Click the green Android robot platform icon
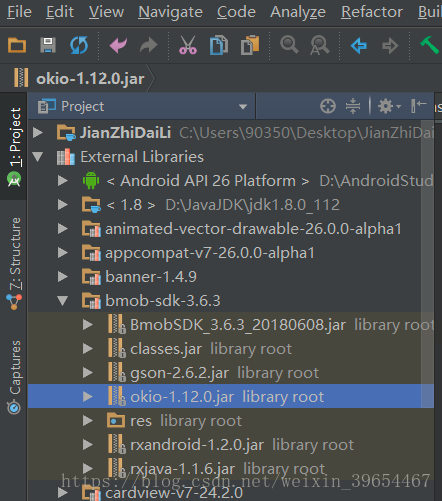Screen dimensions: 442x501 [x=91, y=180]
